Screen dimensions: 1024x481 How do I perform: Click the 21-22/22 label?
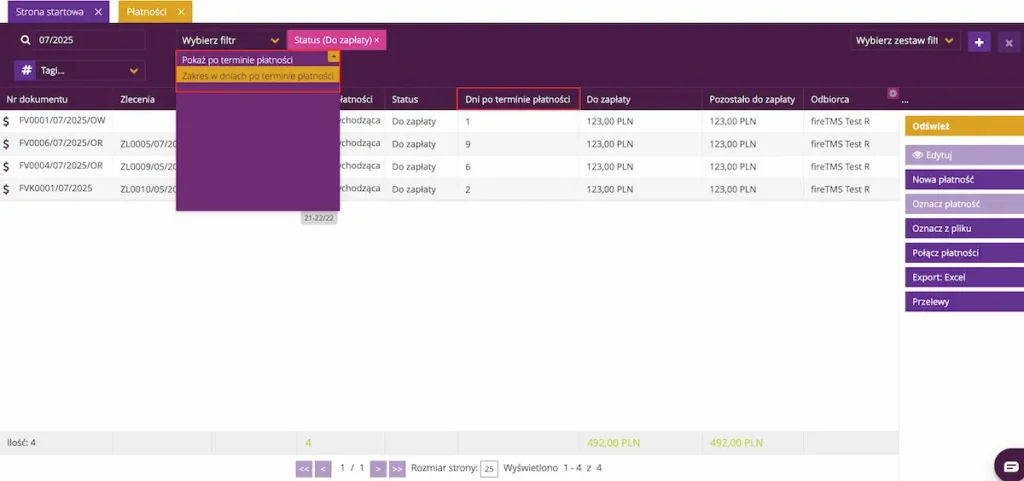(319, 219)
